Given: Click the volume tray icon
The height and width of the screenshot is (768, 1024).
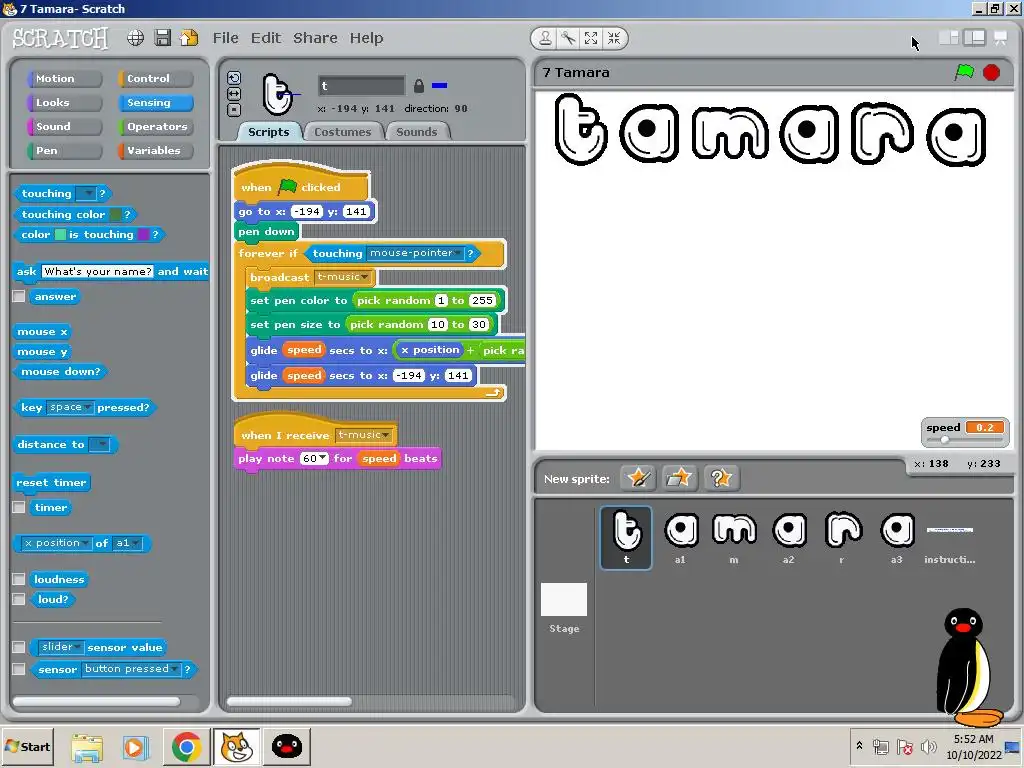Looking at the screenshot, I should pyautogui.click(x=928, y=746).
